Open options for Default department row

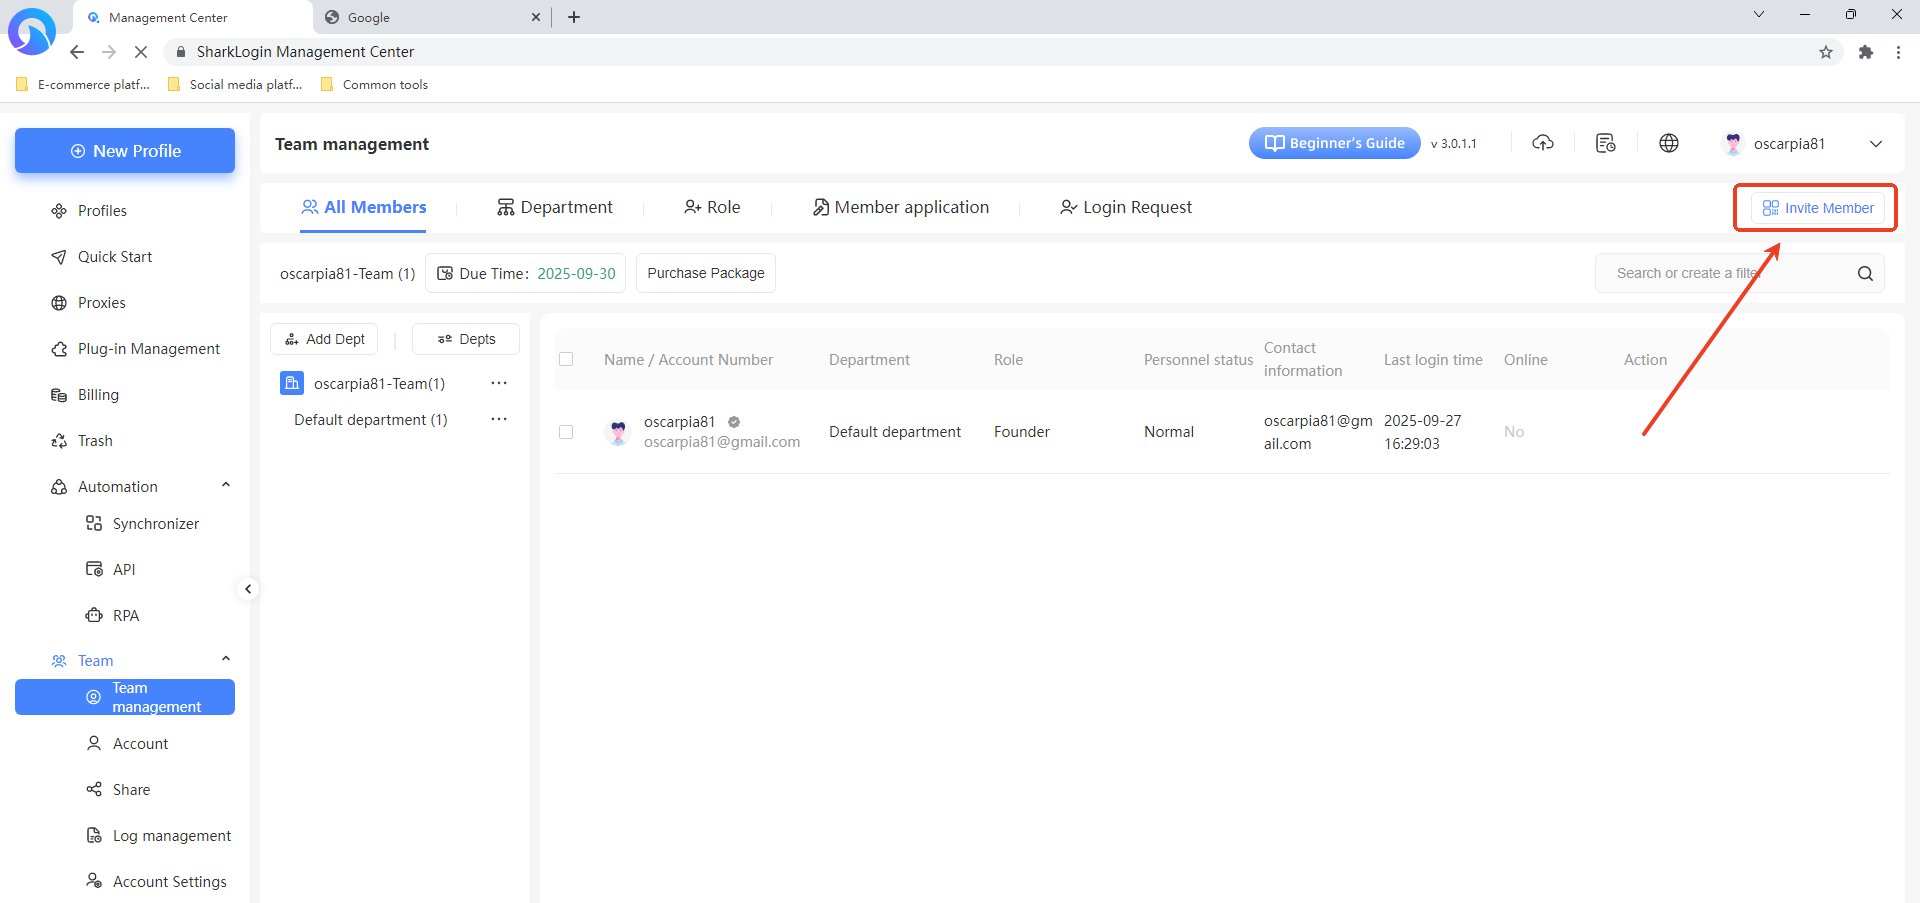499,419
